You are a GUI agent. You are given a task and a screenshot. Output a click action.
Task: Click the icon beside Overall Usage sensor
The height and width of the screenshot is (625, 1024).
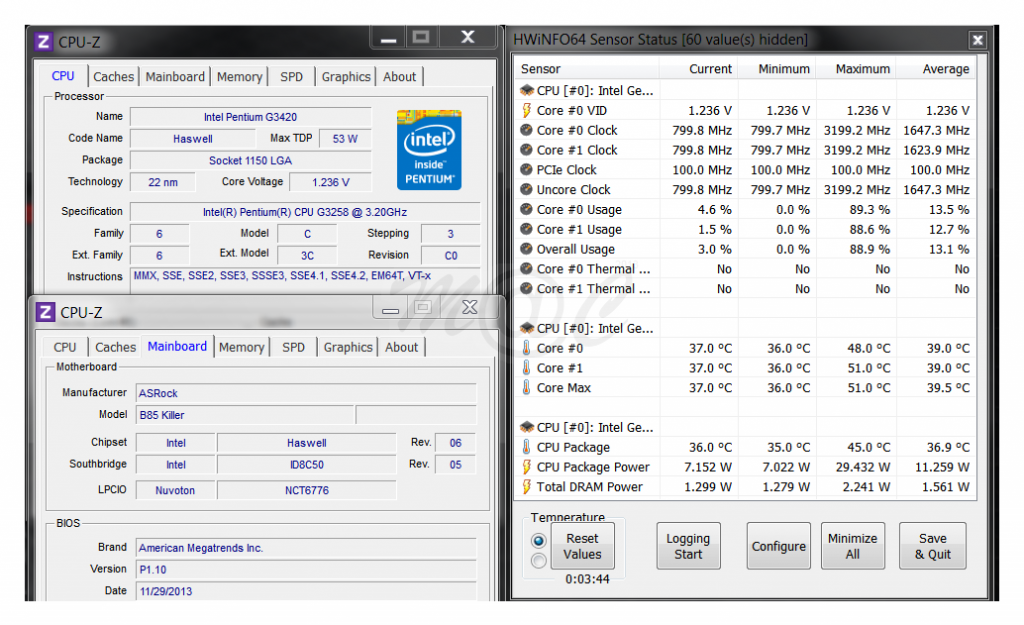click(x=526, y=249)
